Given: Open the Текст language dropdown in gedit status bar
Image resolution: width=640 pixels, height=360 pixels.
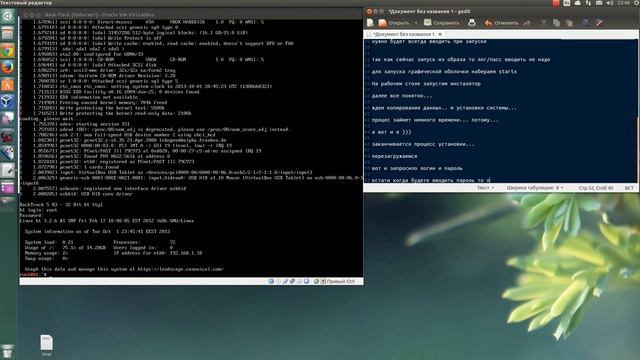Looking at the screenshot, I should [485, 188].
